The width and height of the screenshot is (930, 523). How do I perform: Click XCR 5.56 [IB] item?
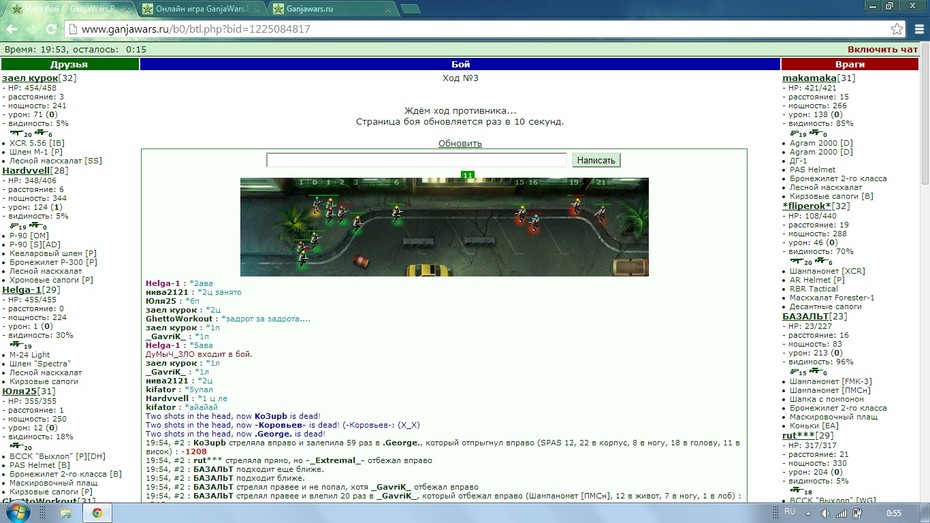tap(37, 143)
